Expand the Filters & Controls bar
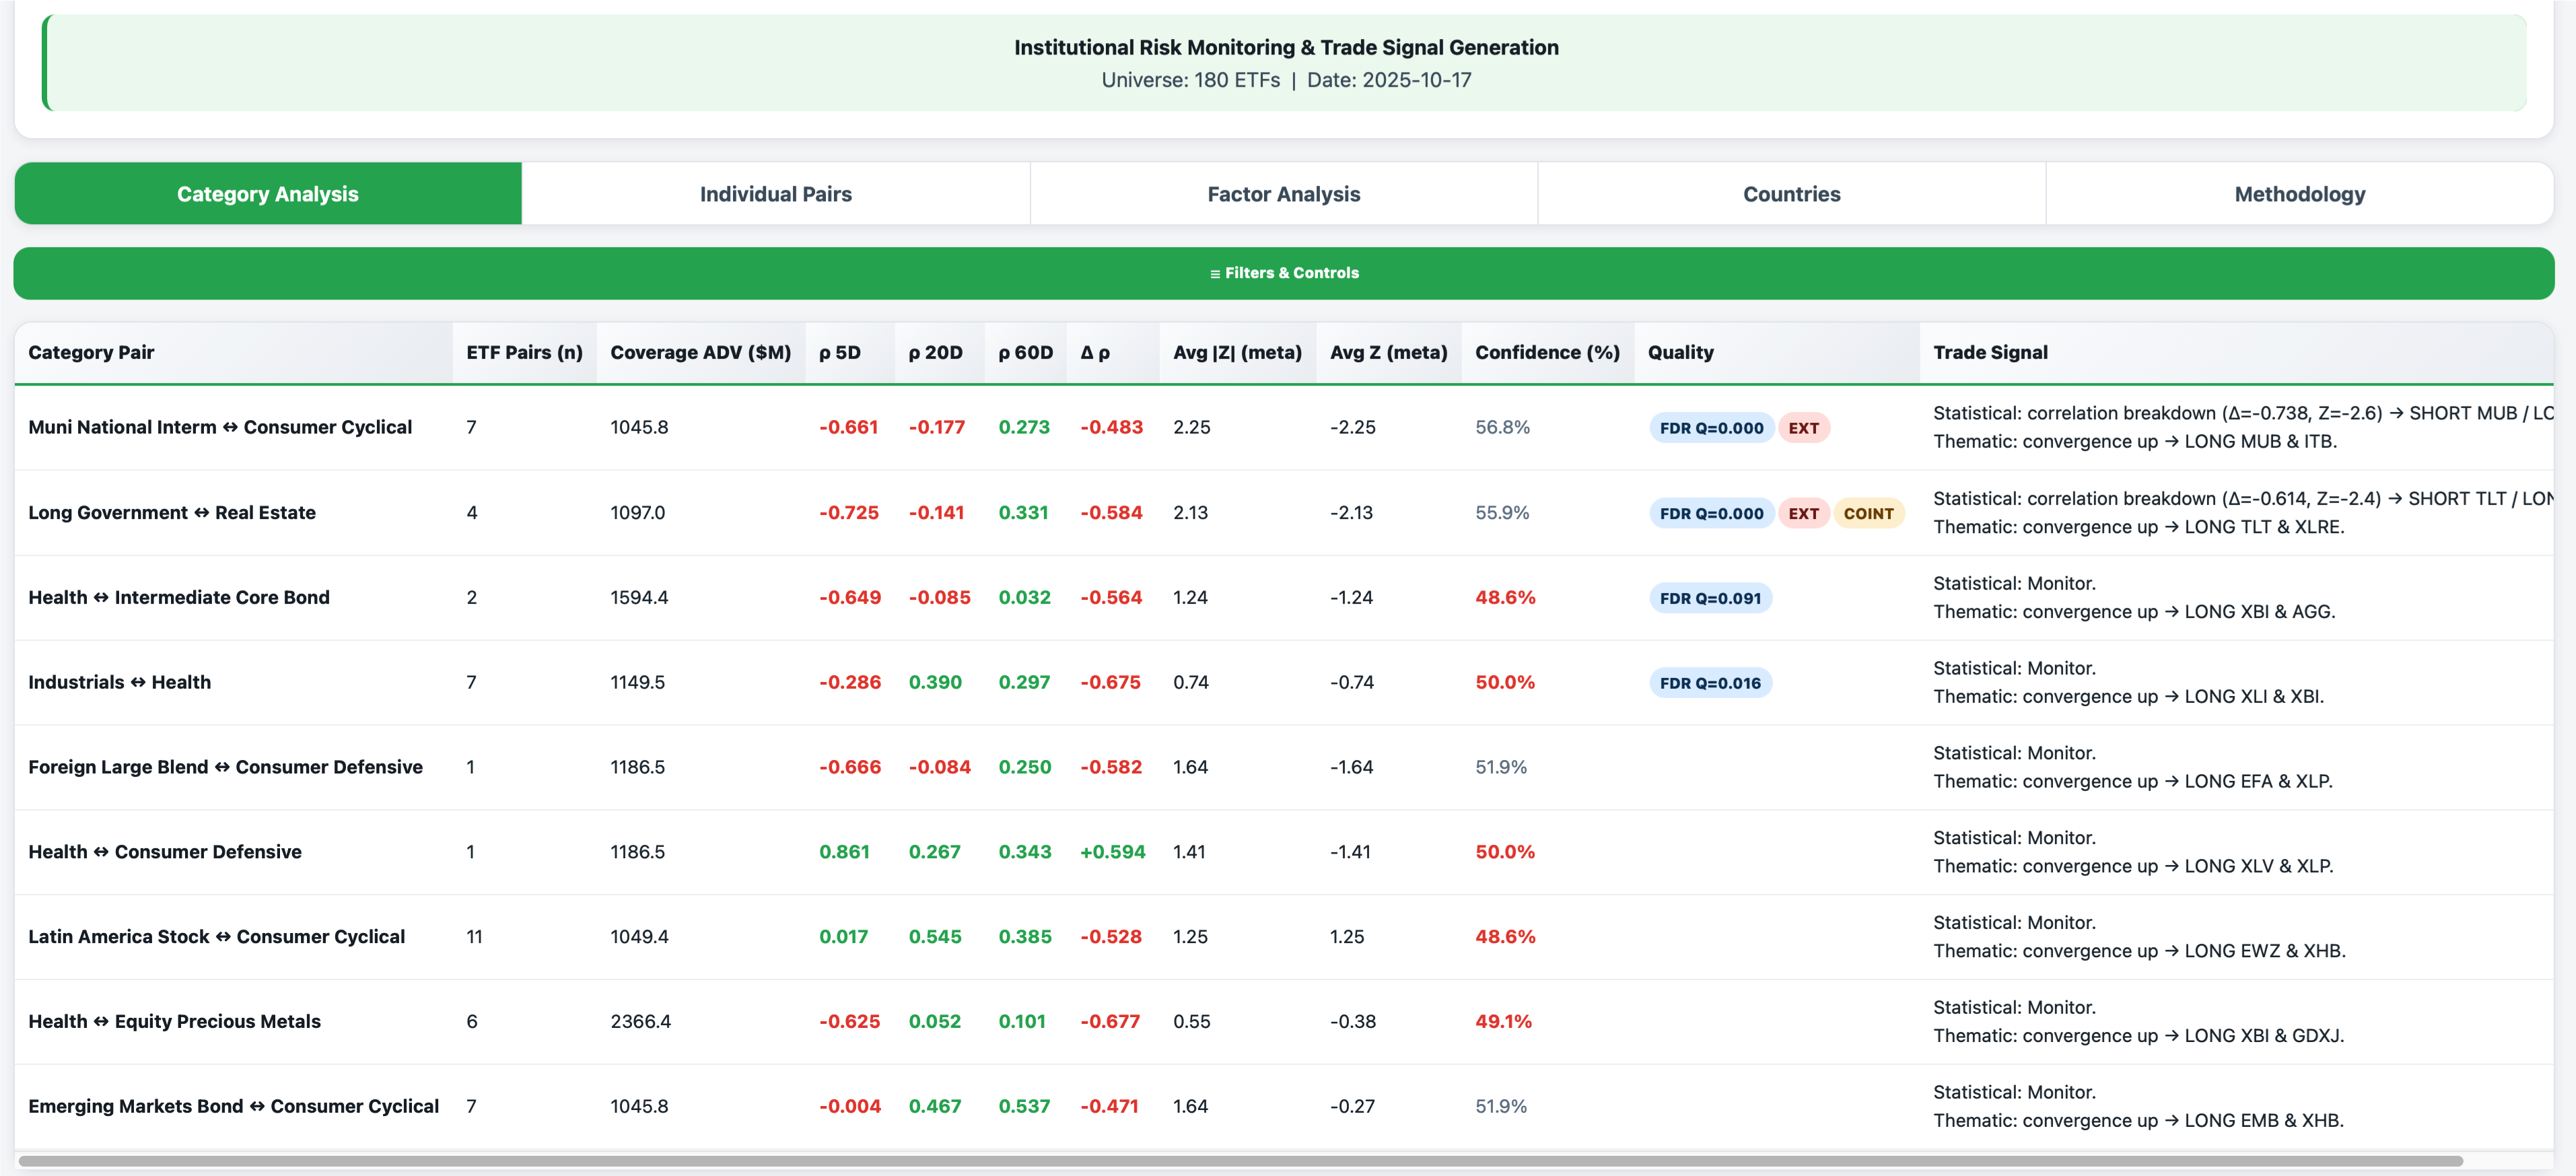Screen dimensions: 2576x1176 coord(1284,273)
